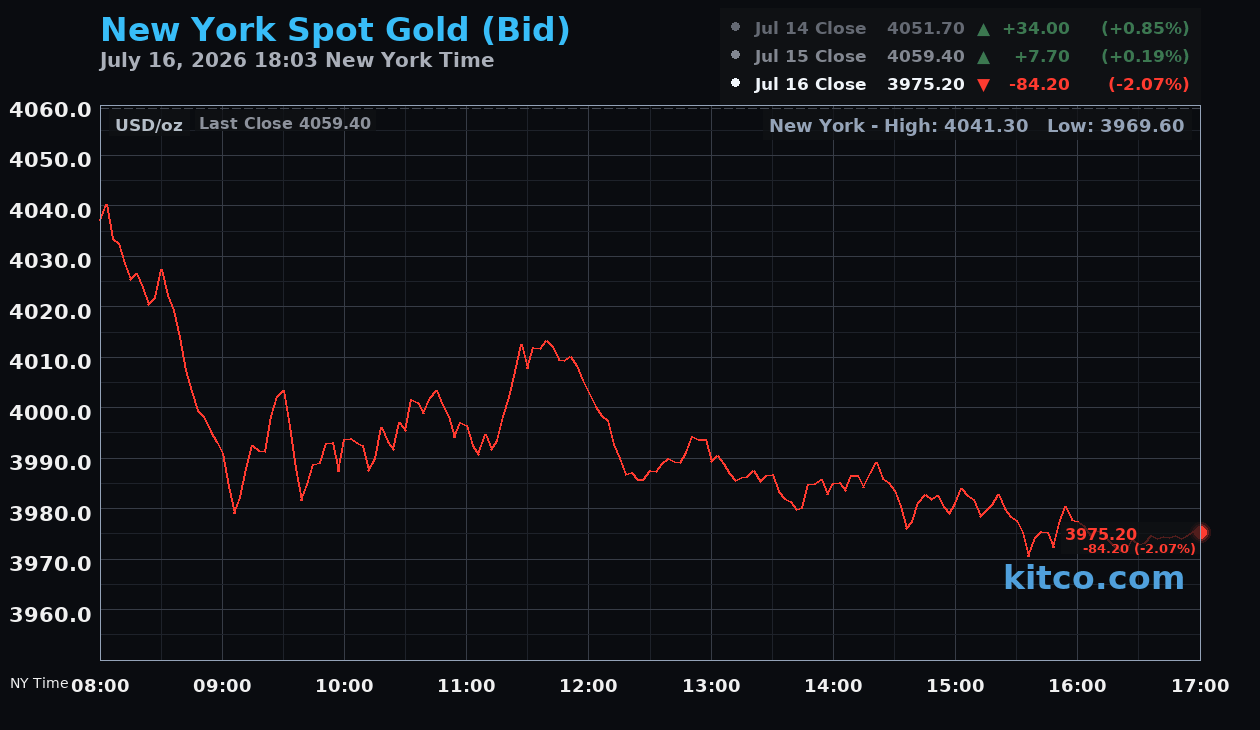Click the (-2.07%) change in the legend
Viewport: 1260px width, 730px height.
point(1148,84)
